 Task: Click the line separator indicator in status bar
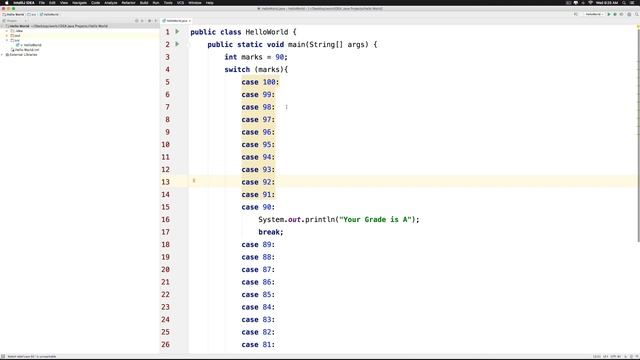point(606,356)
